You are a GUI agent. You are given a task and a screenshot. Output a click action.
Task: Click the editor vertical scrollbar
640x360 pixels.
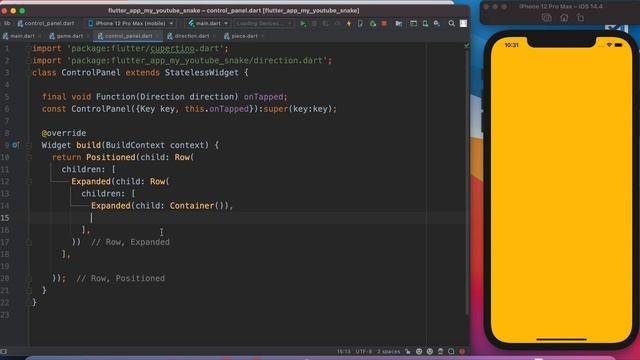467,182
